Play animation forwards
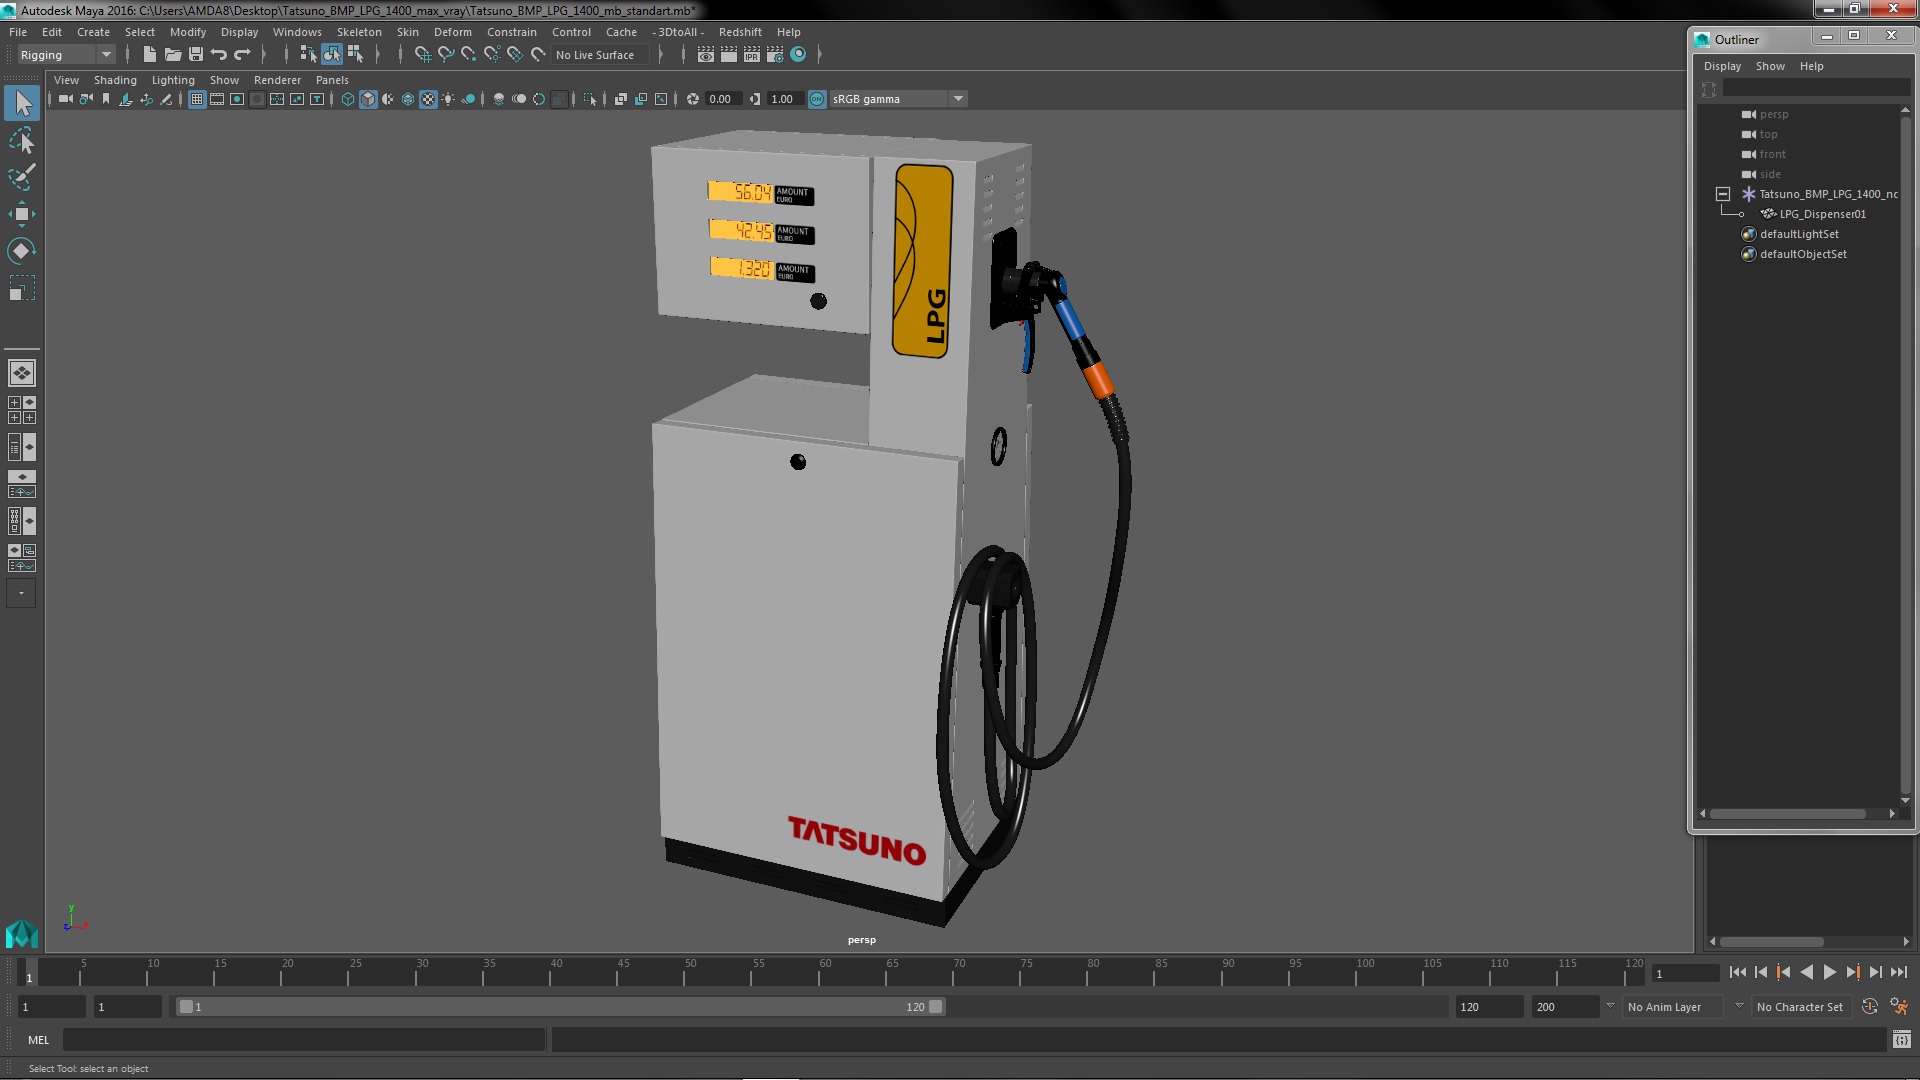 click(1829, 972)
